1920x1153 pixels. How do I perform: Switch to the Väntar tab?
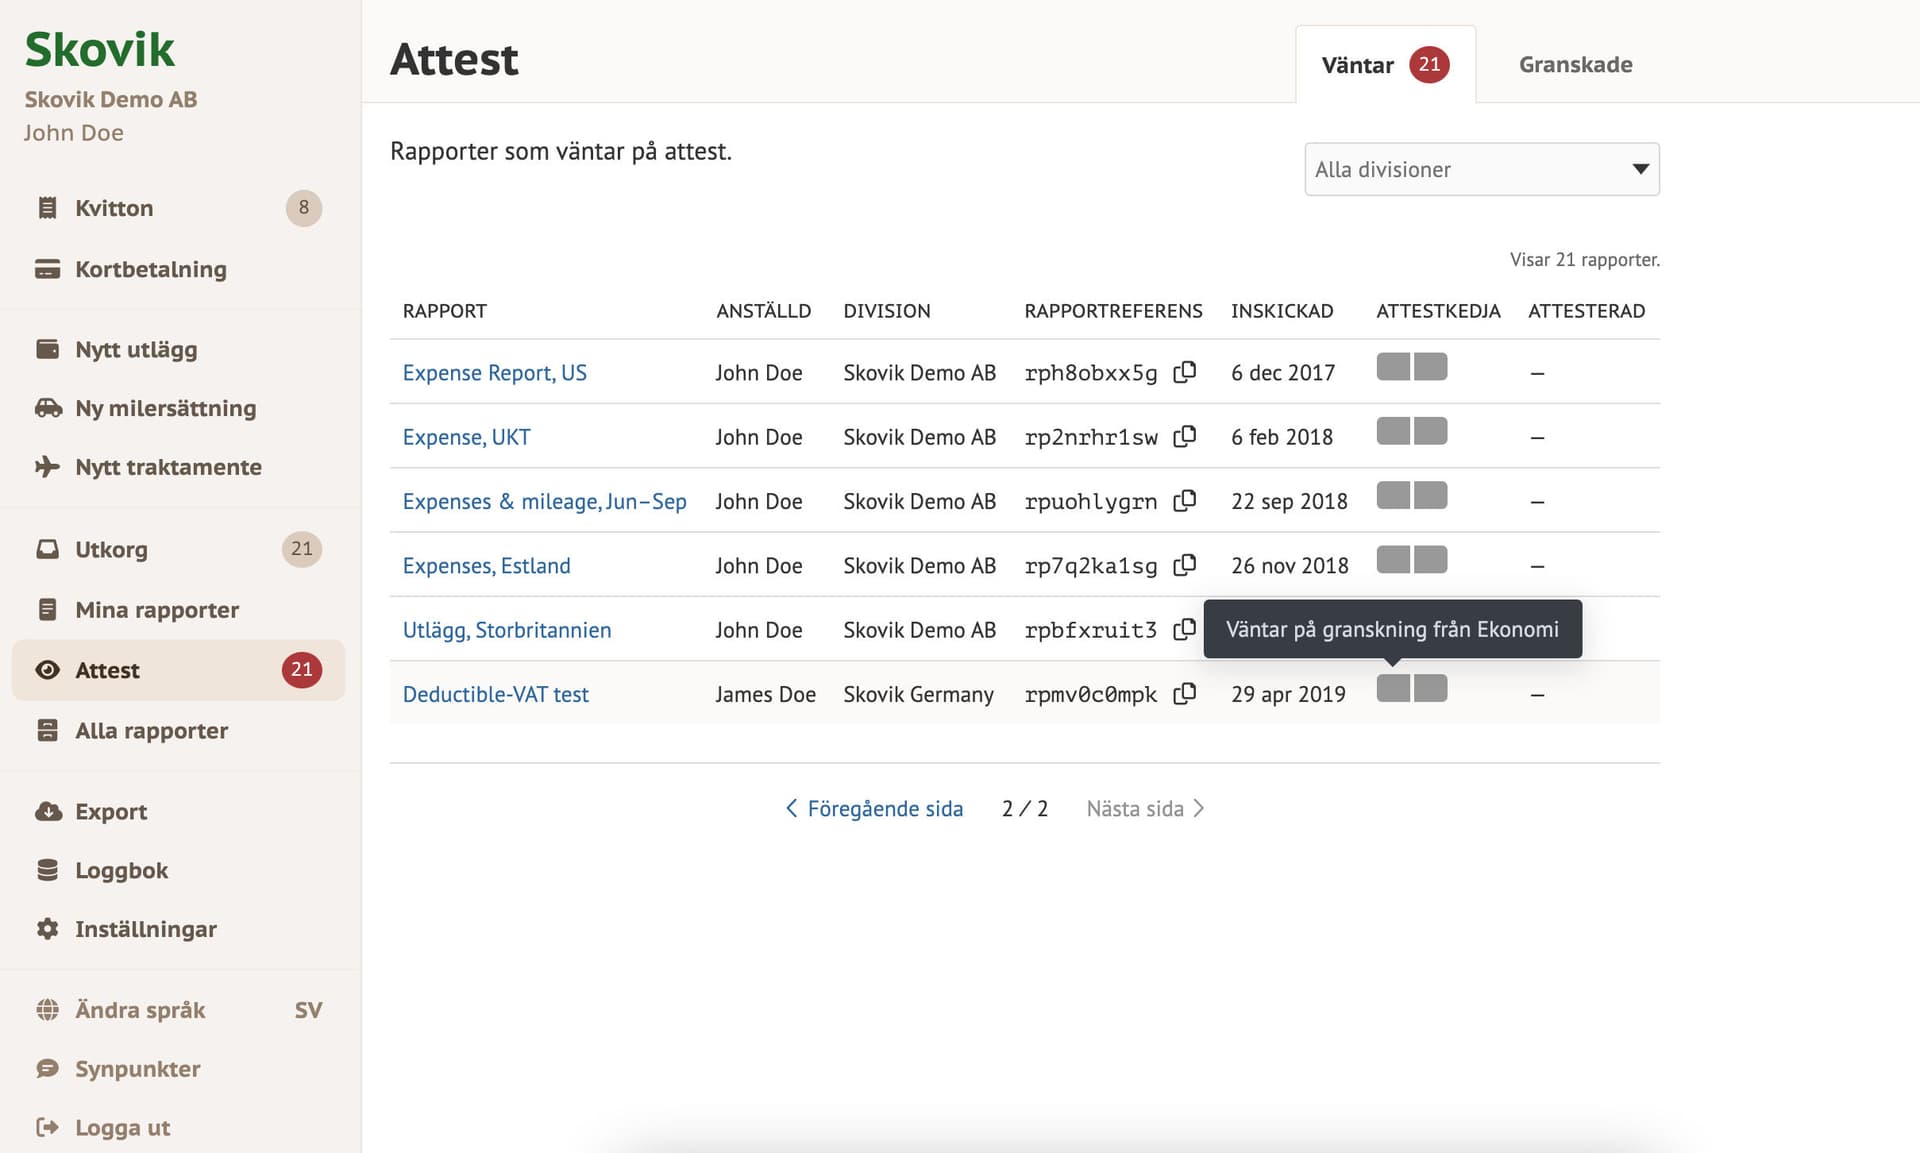point(1385,65)
